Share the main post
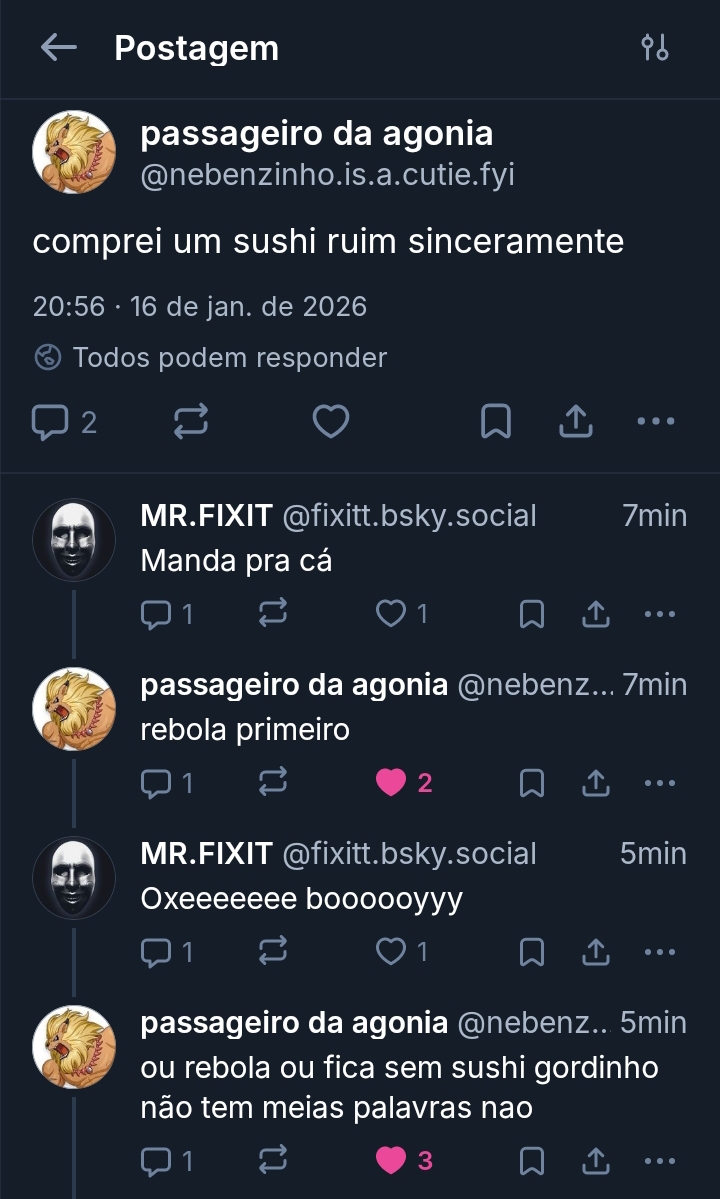Screen dimensions: 720x1199 [x=575, y=423]
